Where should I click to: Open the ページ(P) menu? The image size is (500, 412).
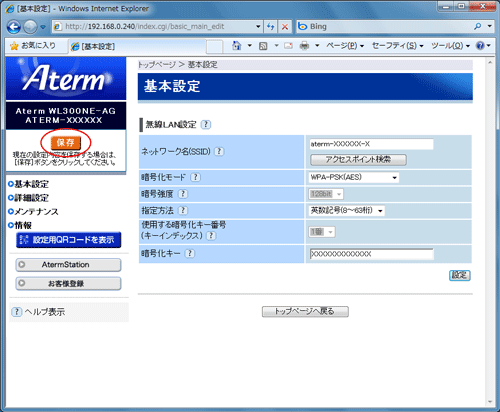tap(345, 45)
